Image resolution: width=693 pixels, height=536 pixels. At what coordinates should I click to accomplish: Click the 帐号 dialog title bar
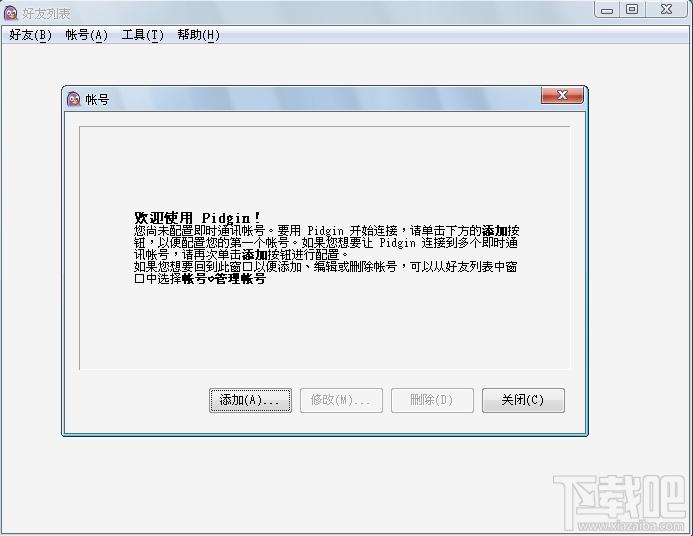coord(300,99)
